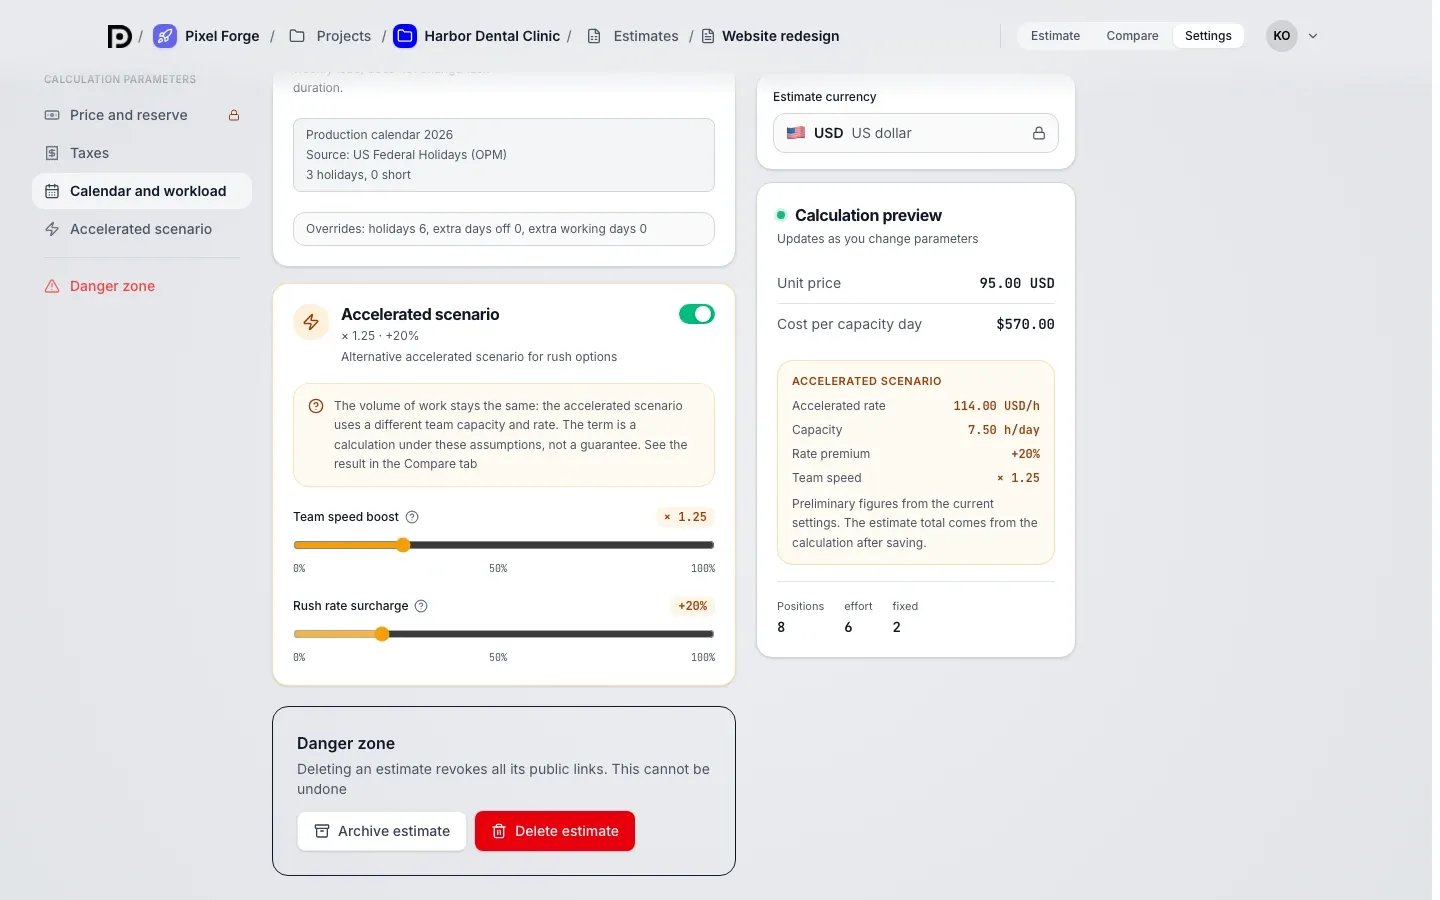Click the Team speed boost slider handle
The height and width of the screenshot is (900, 1440).
pos(403,545)
